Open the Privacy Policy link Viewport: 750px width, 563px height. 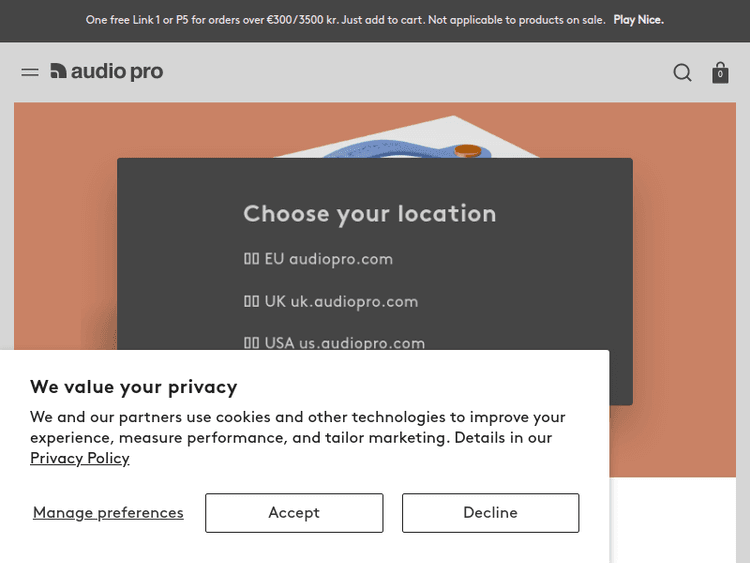(80, 458)
